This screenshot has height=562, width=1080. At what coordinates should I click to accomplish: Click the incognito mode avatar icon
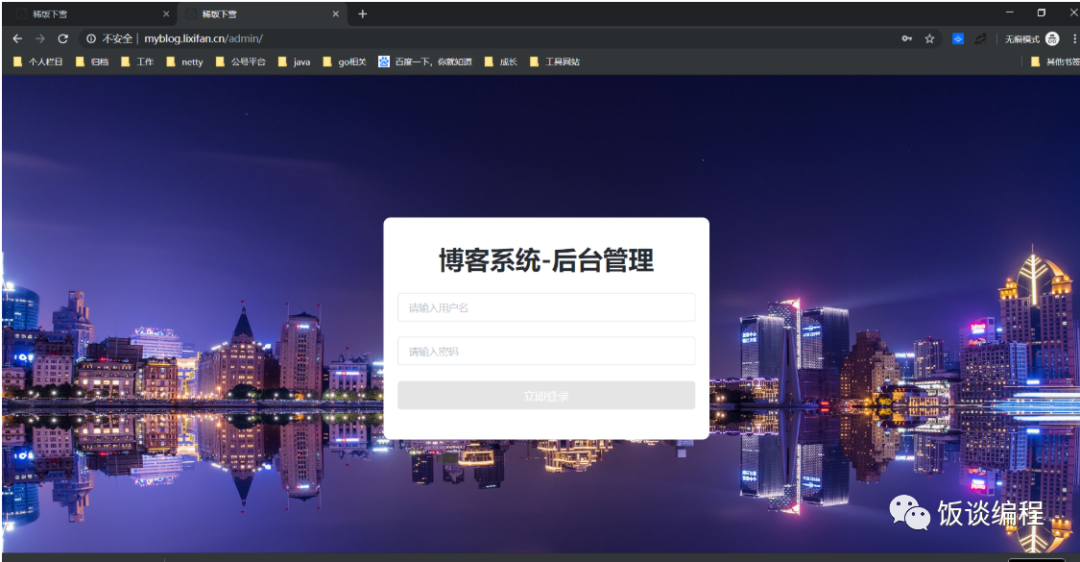pyautogui.click(x=1052, y=39)
